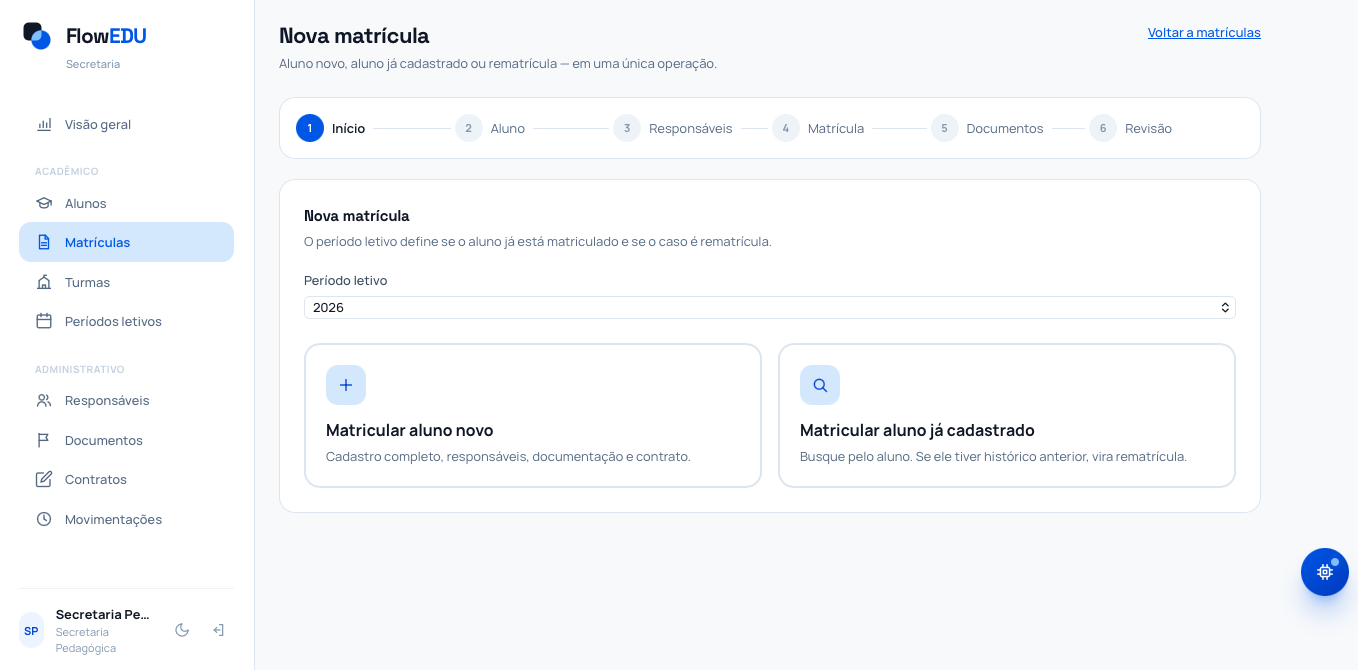
Task: Open Contratos in the sidebar
Action: tap(126, 479)
